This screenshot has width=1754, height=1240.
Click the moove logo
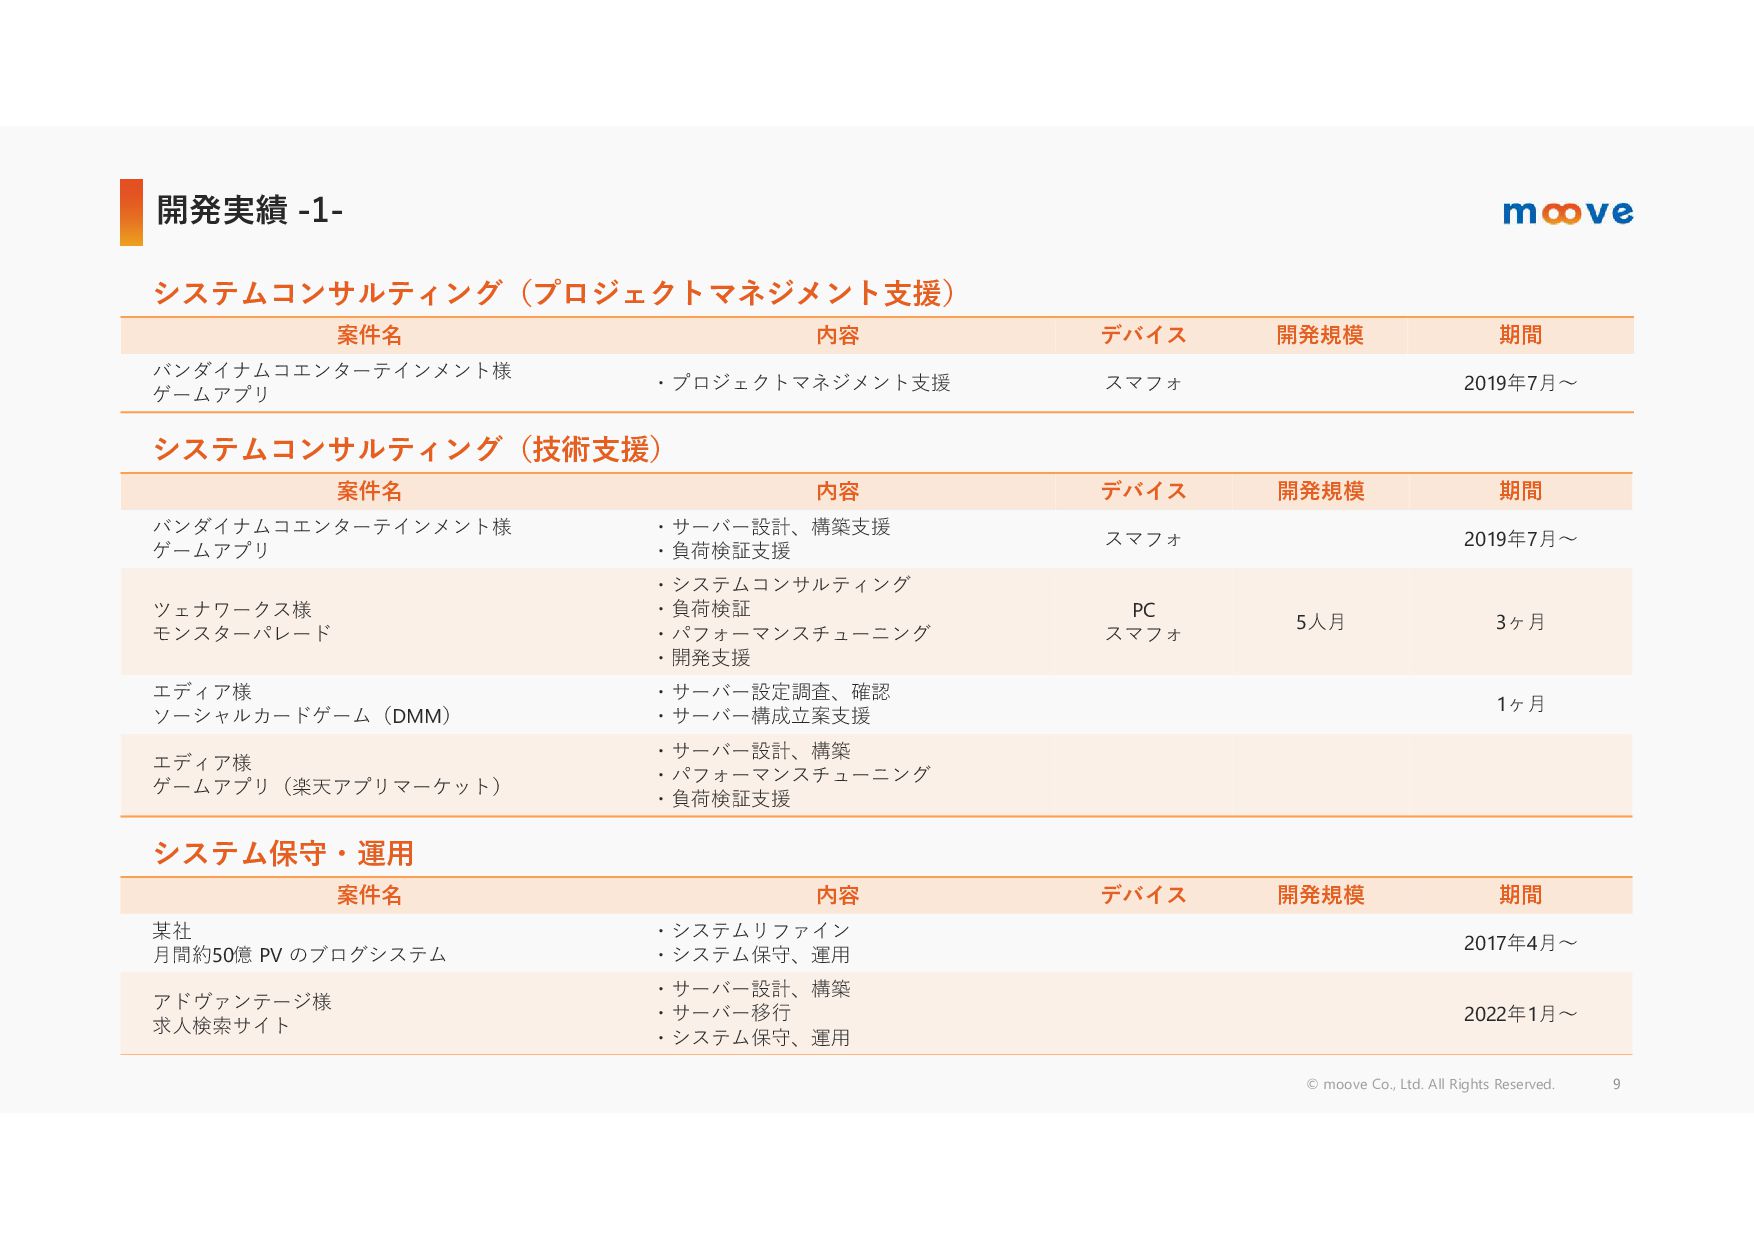click(1567, 212)
